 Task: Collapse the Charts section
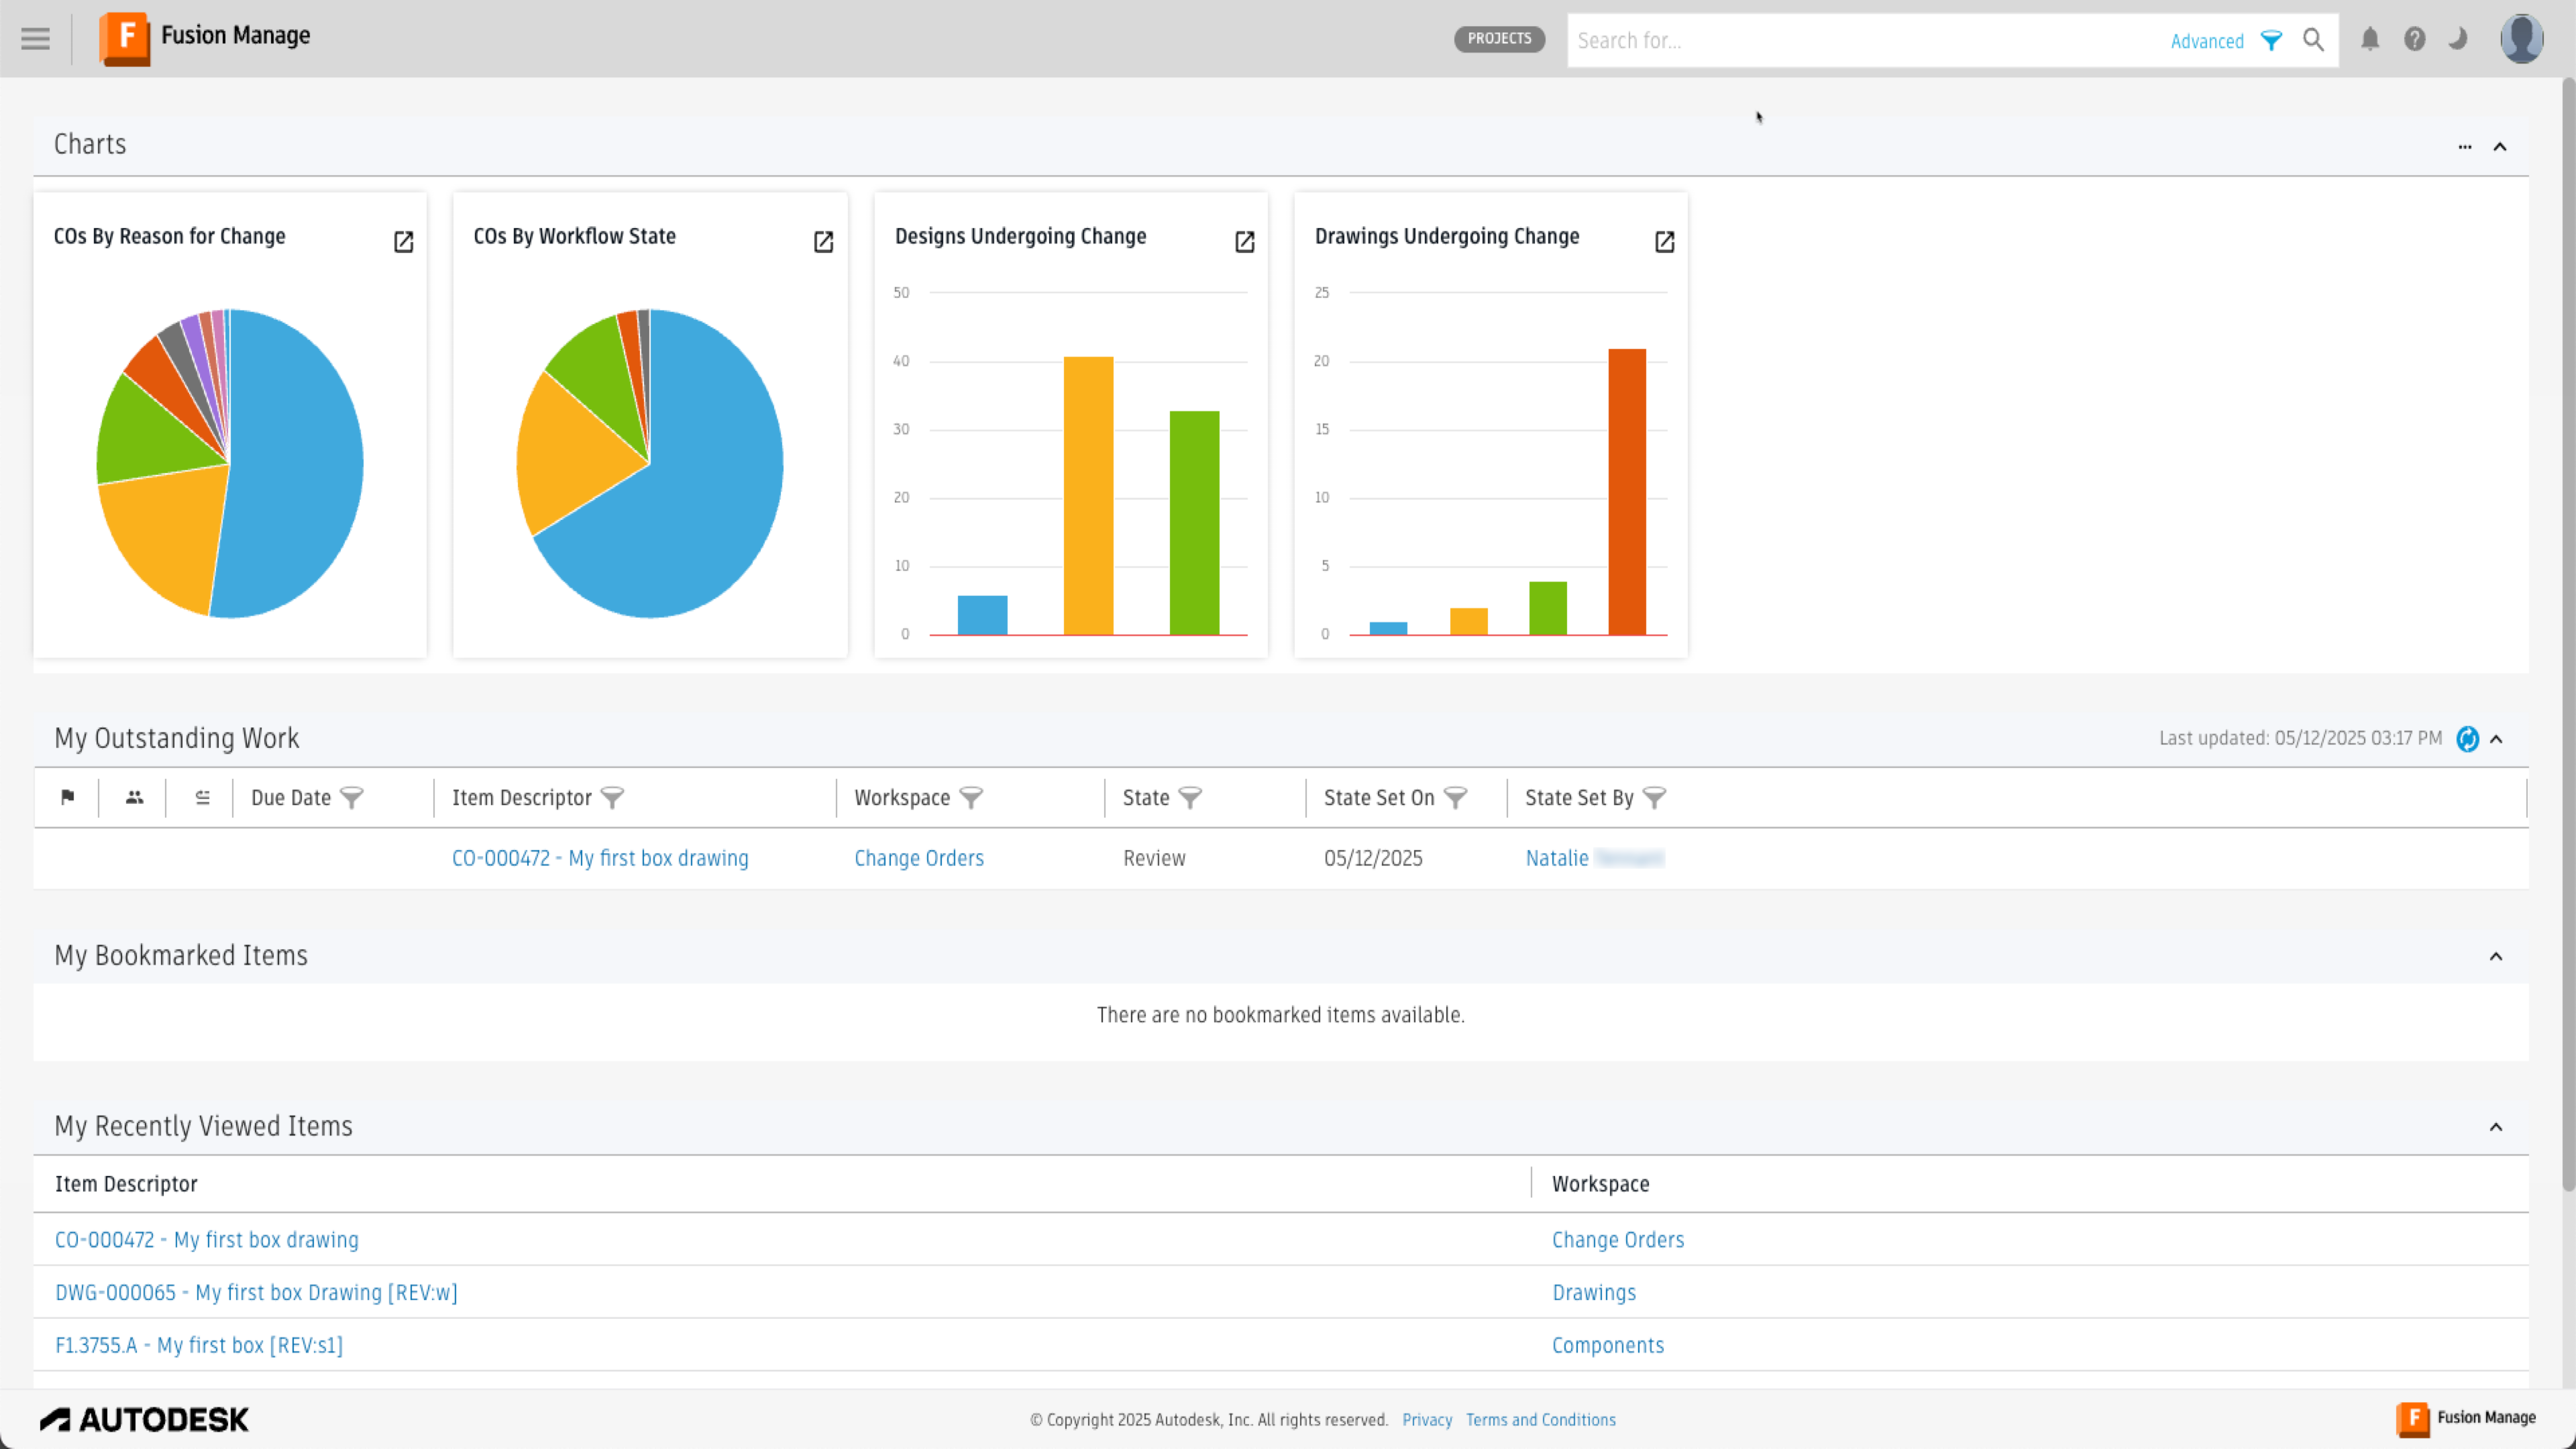2499,147
